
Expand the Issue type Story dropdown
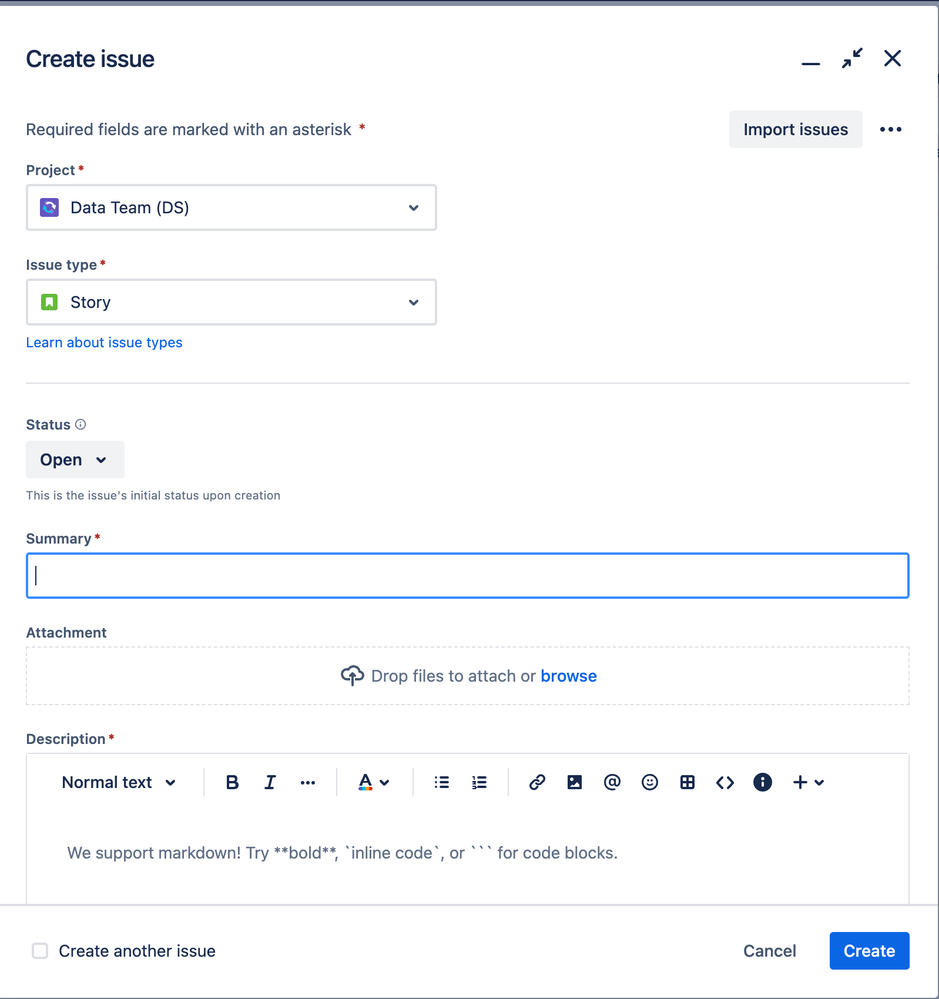point(231,302)
